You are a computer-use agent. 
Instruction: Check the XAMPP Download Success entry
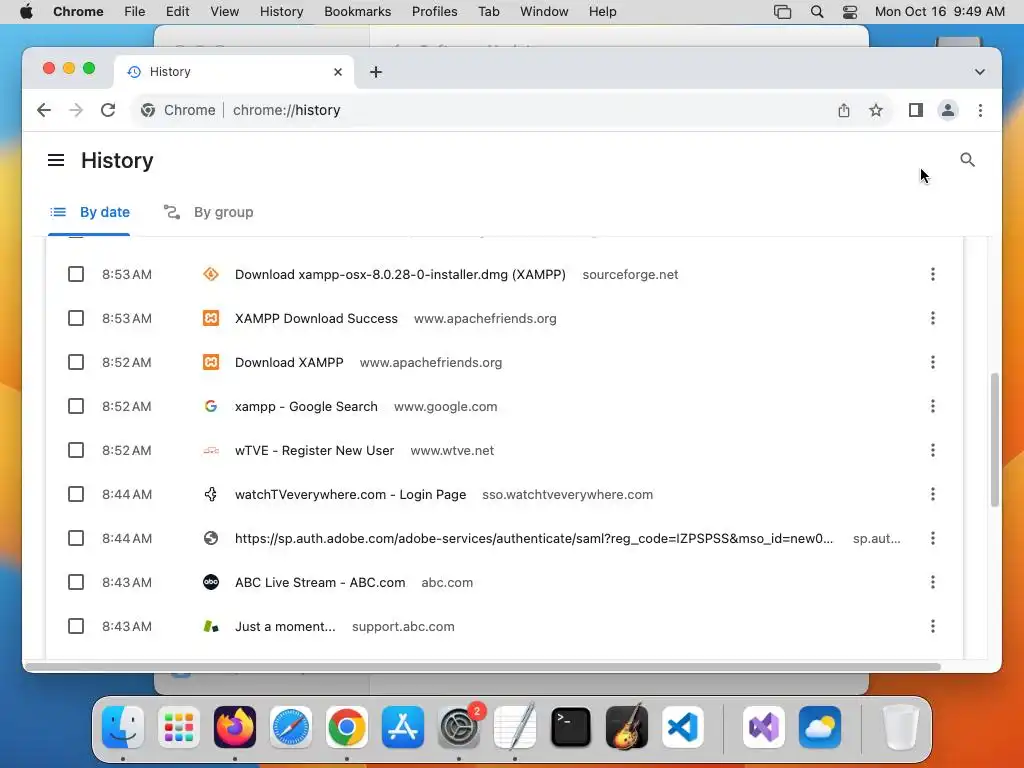76,318
